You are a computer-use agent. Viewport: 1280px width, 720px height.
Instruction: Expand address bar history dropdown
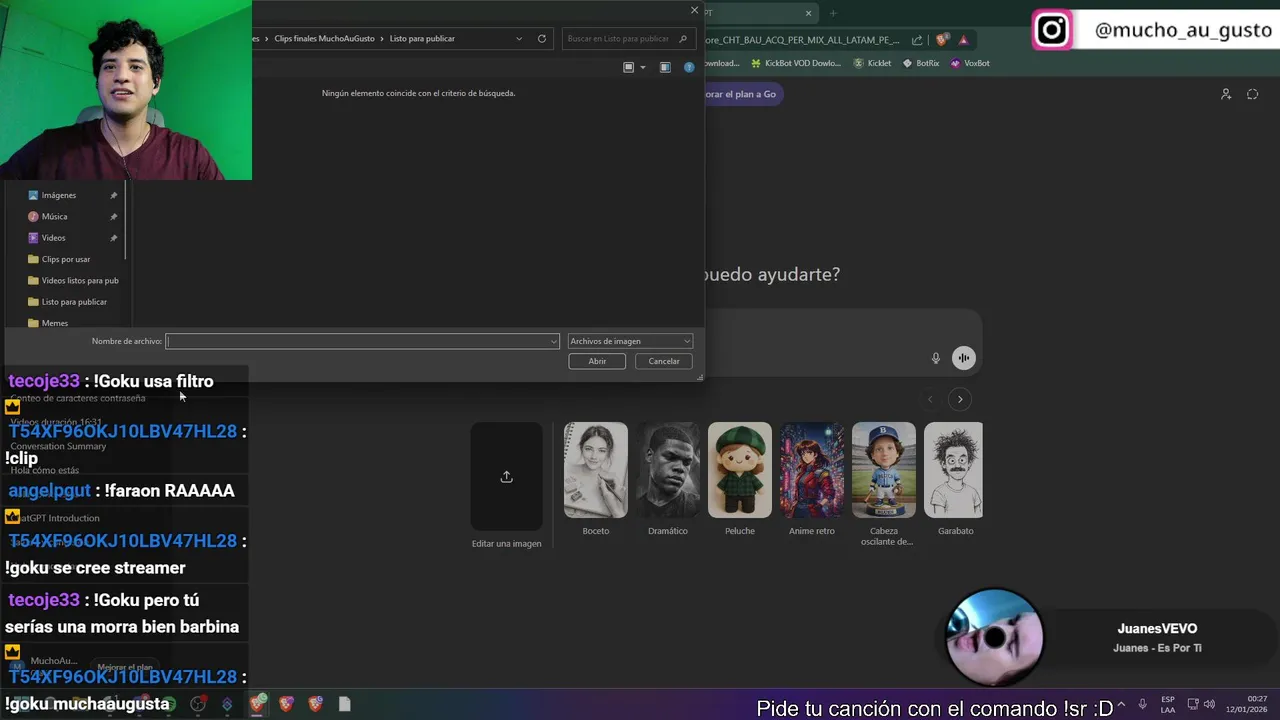(519, 39)
